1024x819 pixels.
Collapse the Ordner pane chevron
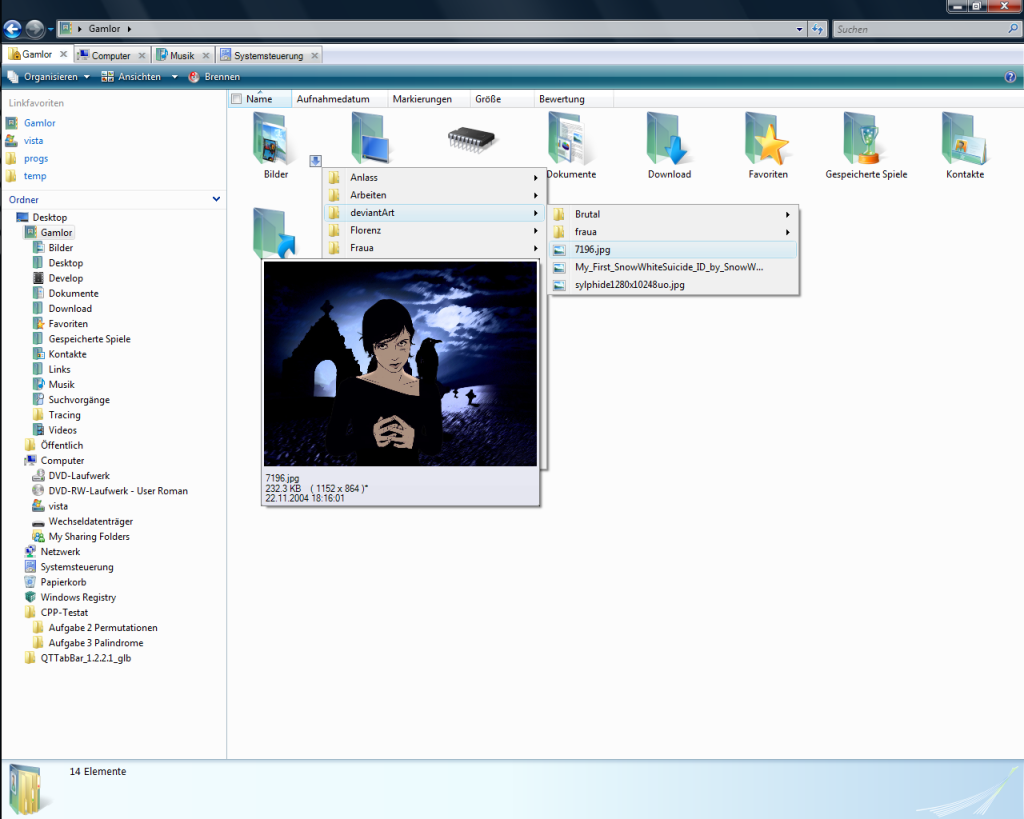coord(216,199)
